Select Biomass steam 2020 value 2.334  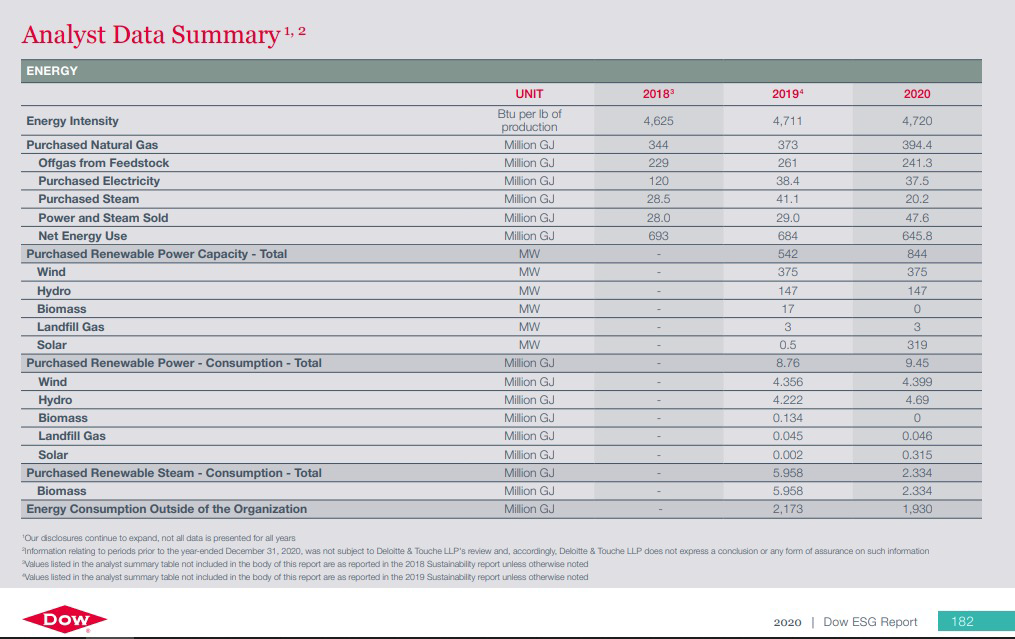[917, 491]
